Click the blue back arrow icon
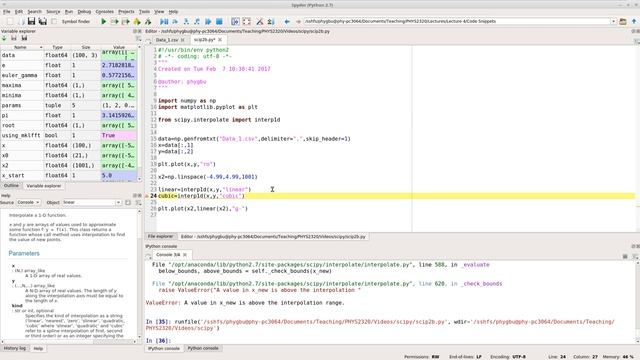 (287, 21)
